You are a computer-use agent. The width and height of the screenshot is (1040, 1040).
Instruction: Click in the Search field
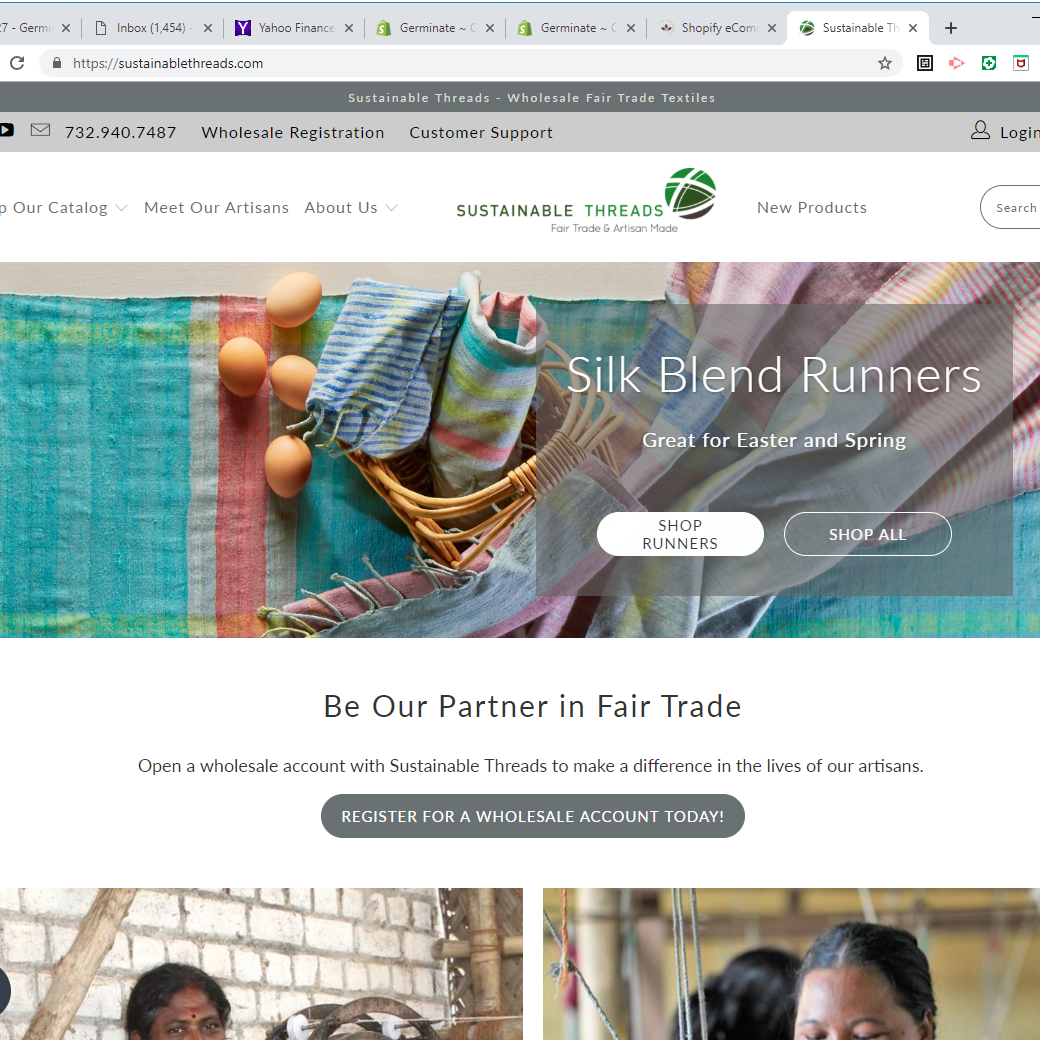pyautogui.click(x=1010, y=207)
